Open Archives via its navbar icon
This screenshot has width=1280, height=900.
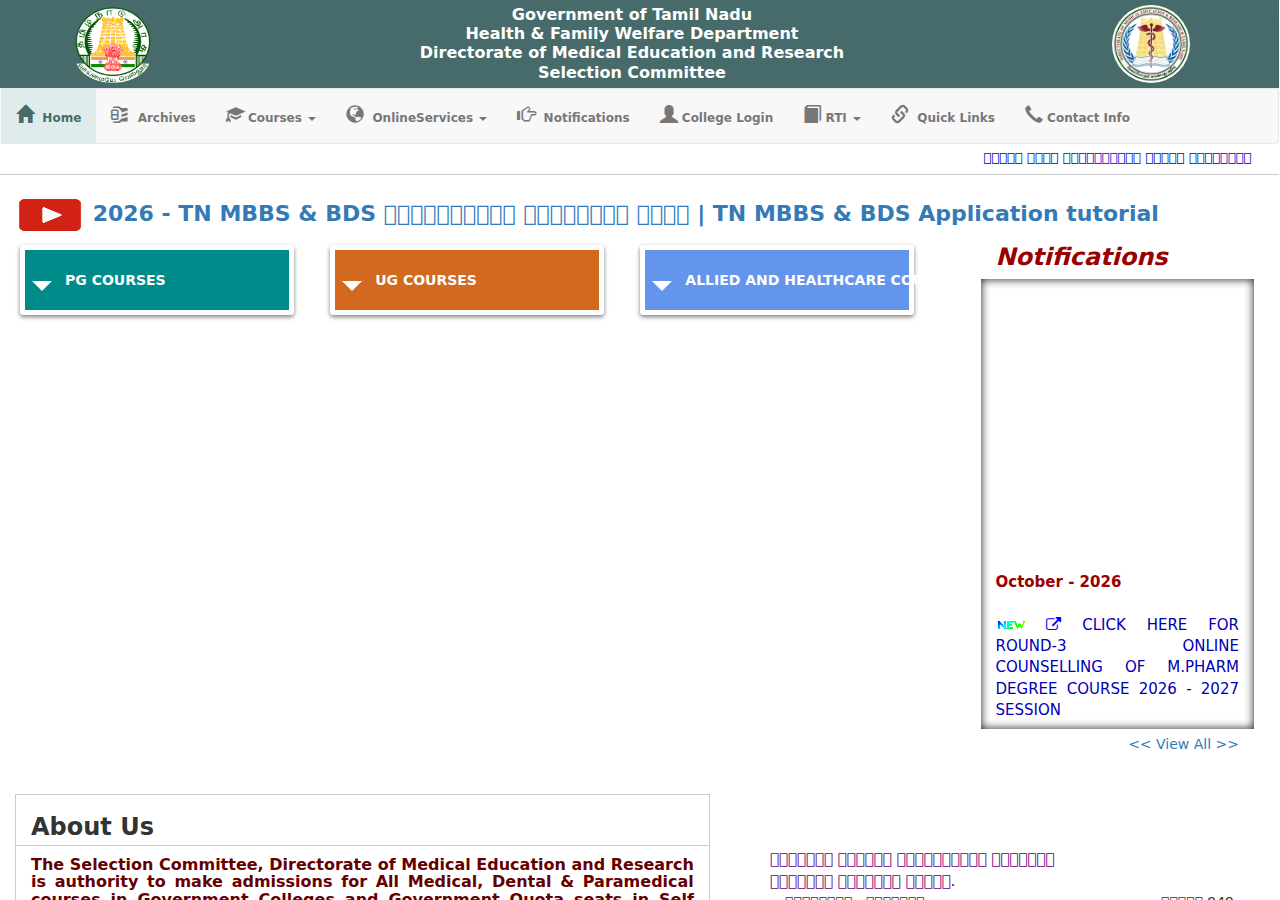(x=120, y=115)
